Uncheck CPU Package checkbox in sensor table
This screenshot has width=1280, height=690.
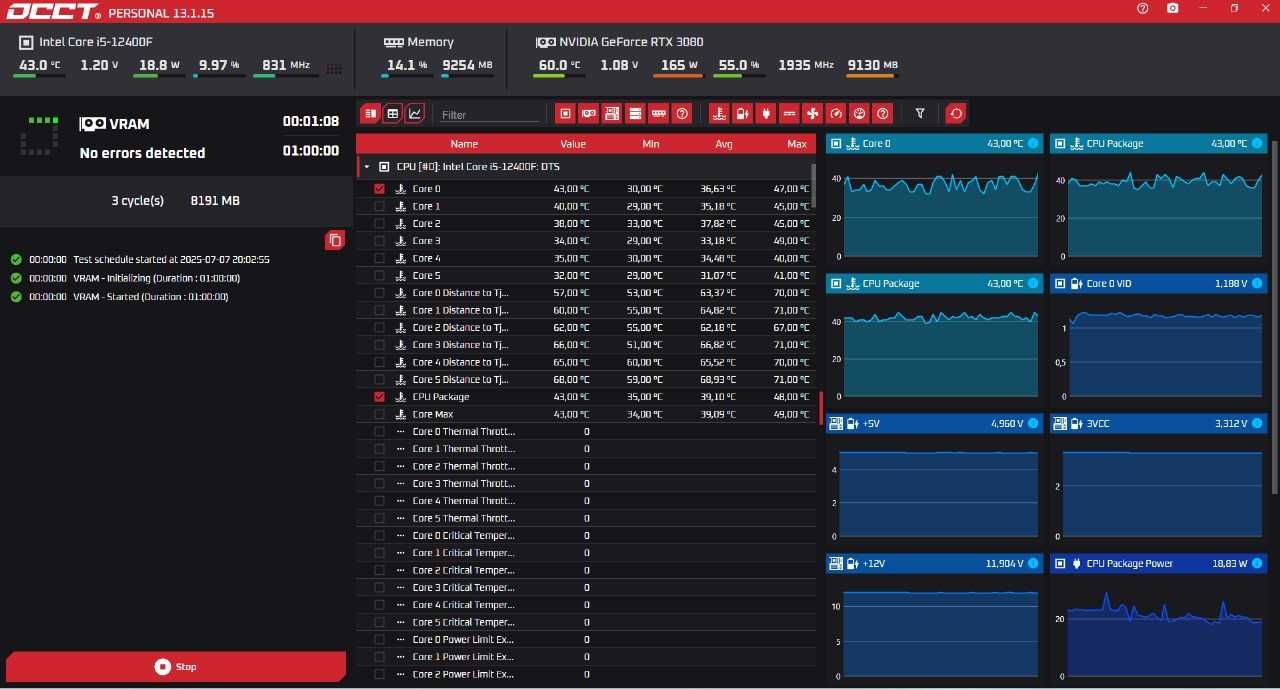pyautogui.click(x=379, y=396)
